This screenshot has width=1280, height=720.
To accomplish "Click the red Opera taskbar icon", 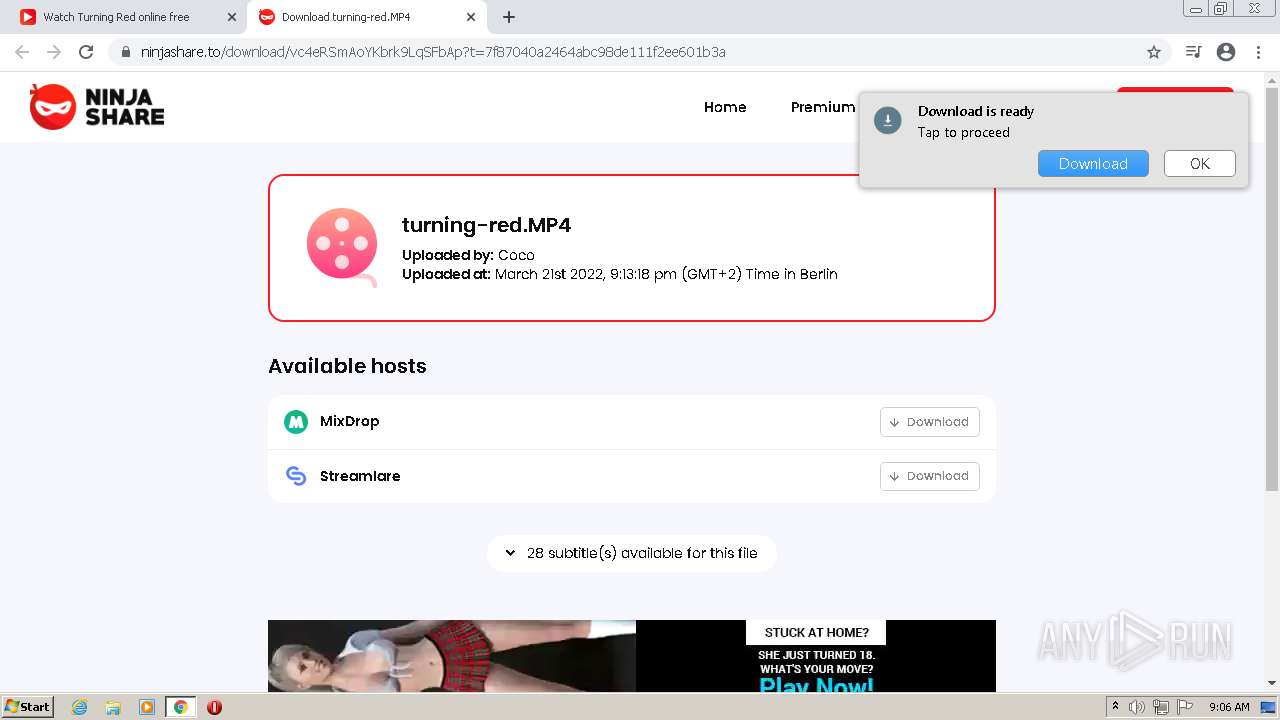I will 214,707.
